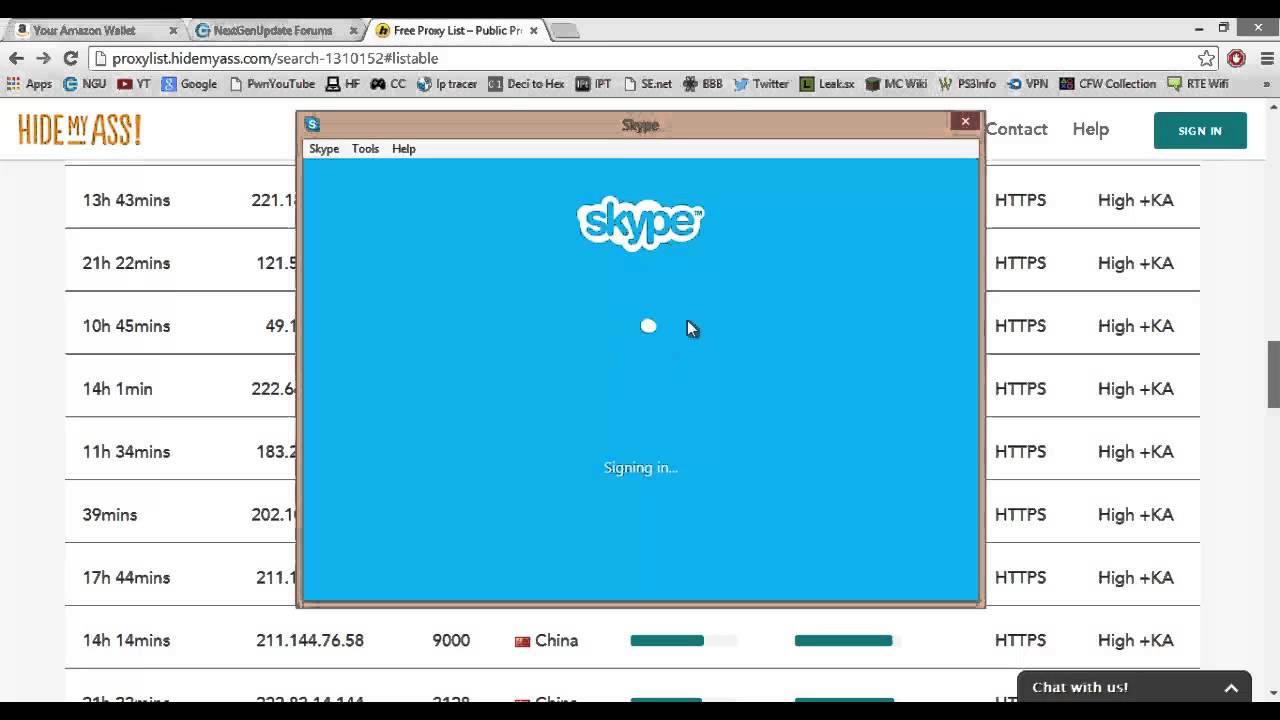1280x720 pixels.
Task: Expand the Chat with us panel arrow
Action: (1231, 688)
